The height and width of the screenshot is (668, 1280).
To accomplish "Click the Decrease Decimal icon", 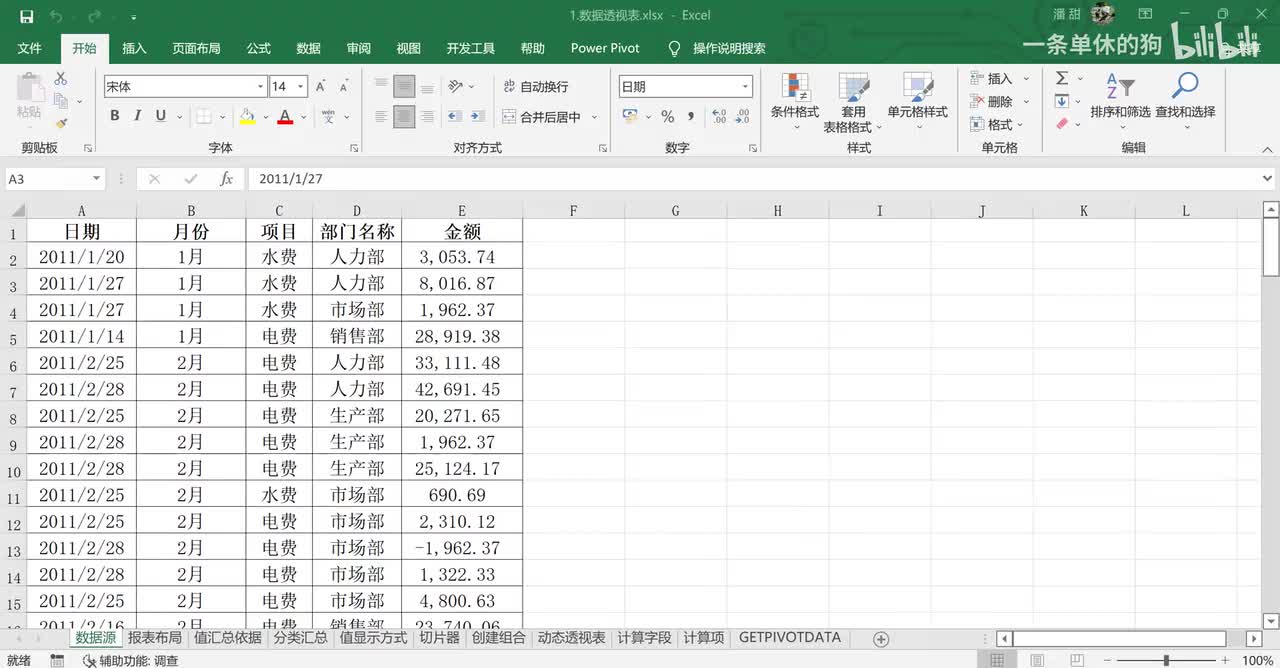I will [x=742, y=117].
